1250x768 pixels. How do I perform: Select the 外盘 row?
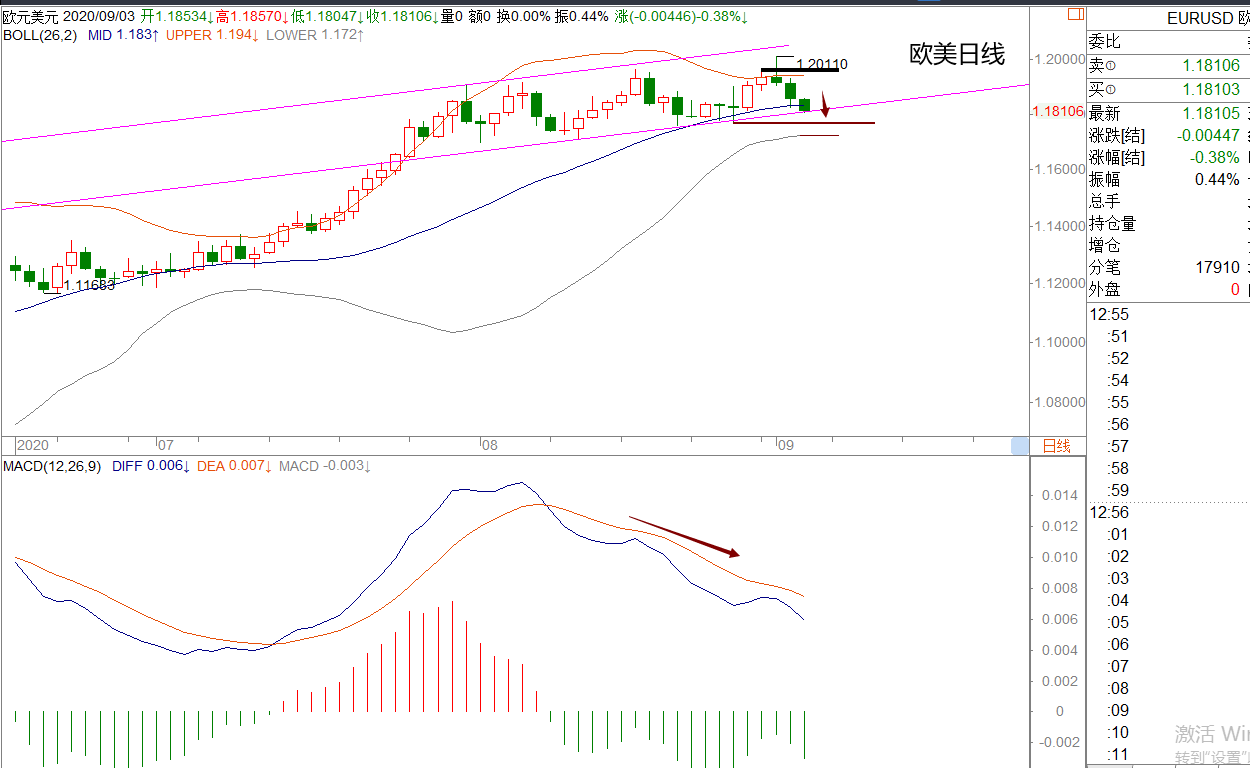click(x=1168, y=290)
